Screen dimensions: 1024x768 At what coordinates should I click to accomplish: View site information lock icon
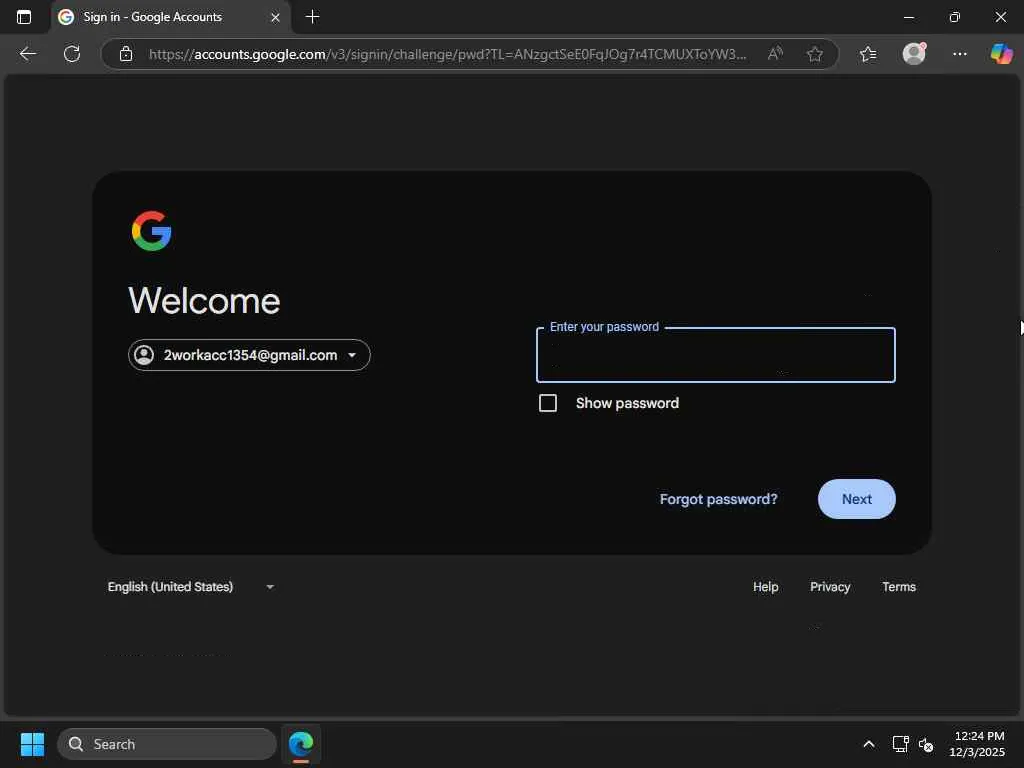[126, 54]
